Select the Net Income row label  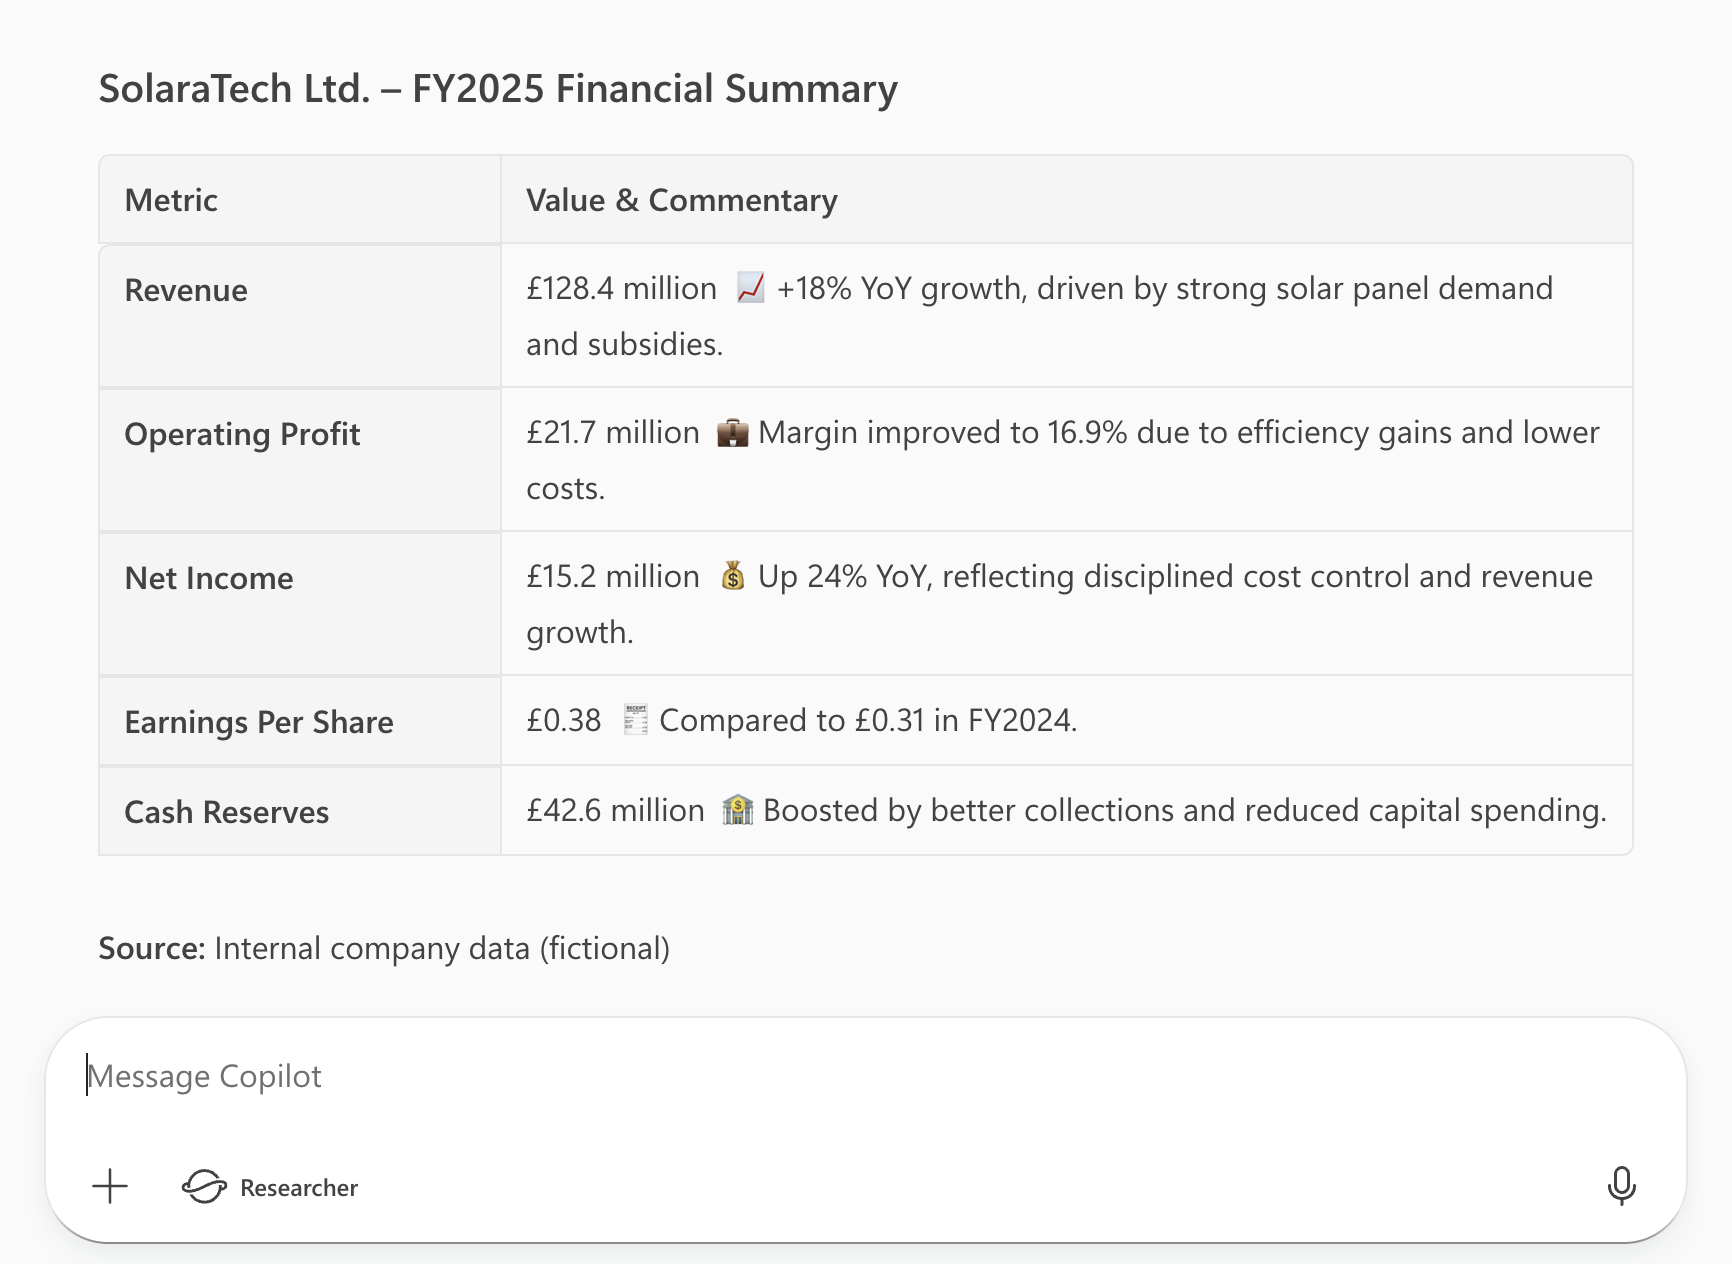click(x=209, y=578)
